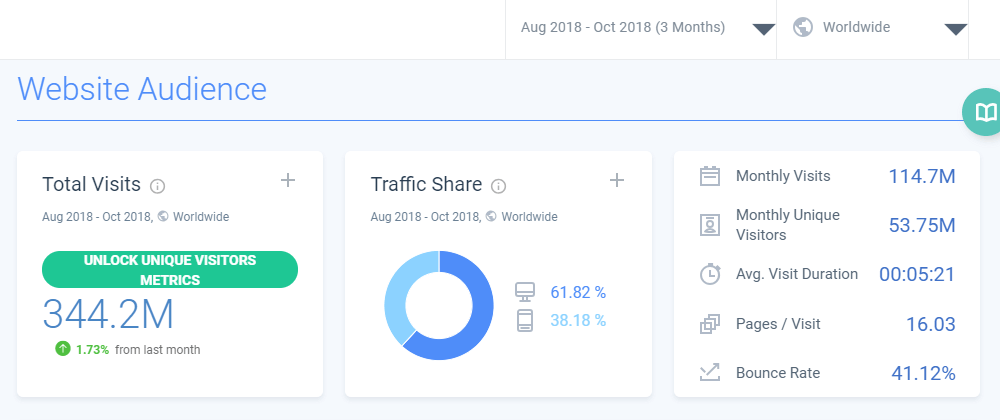Click the 53.75M unique visitors value
Screen dimensions: 1000x420
click(922, 225)
